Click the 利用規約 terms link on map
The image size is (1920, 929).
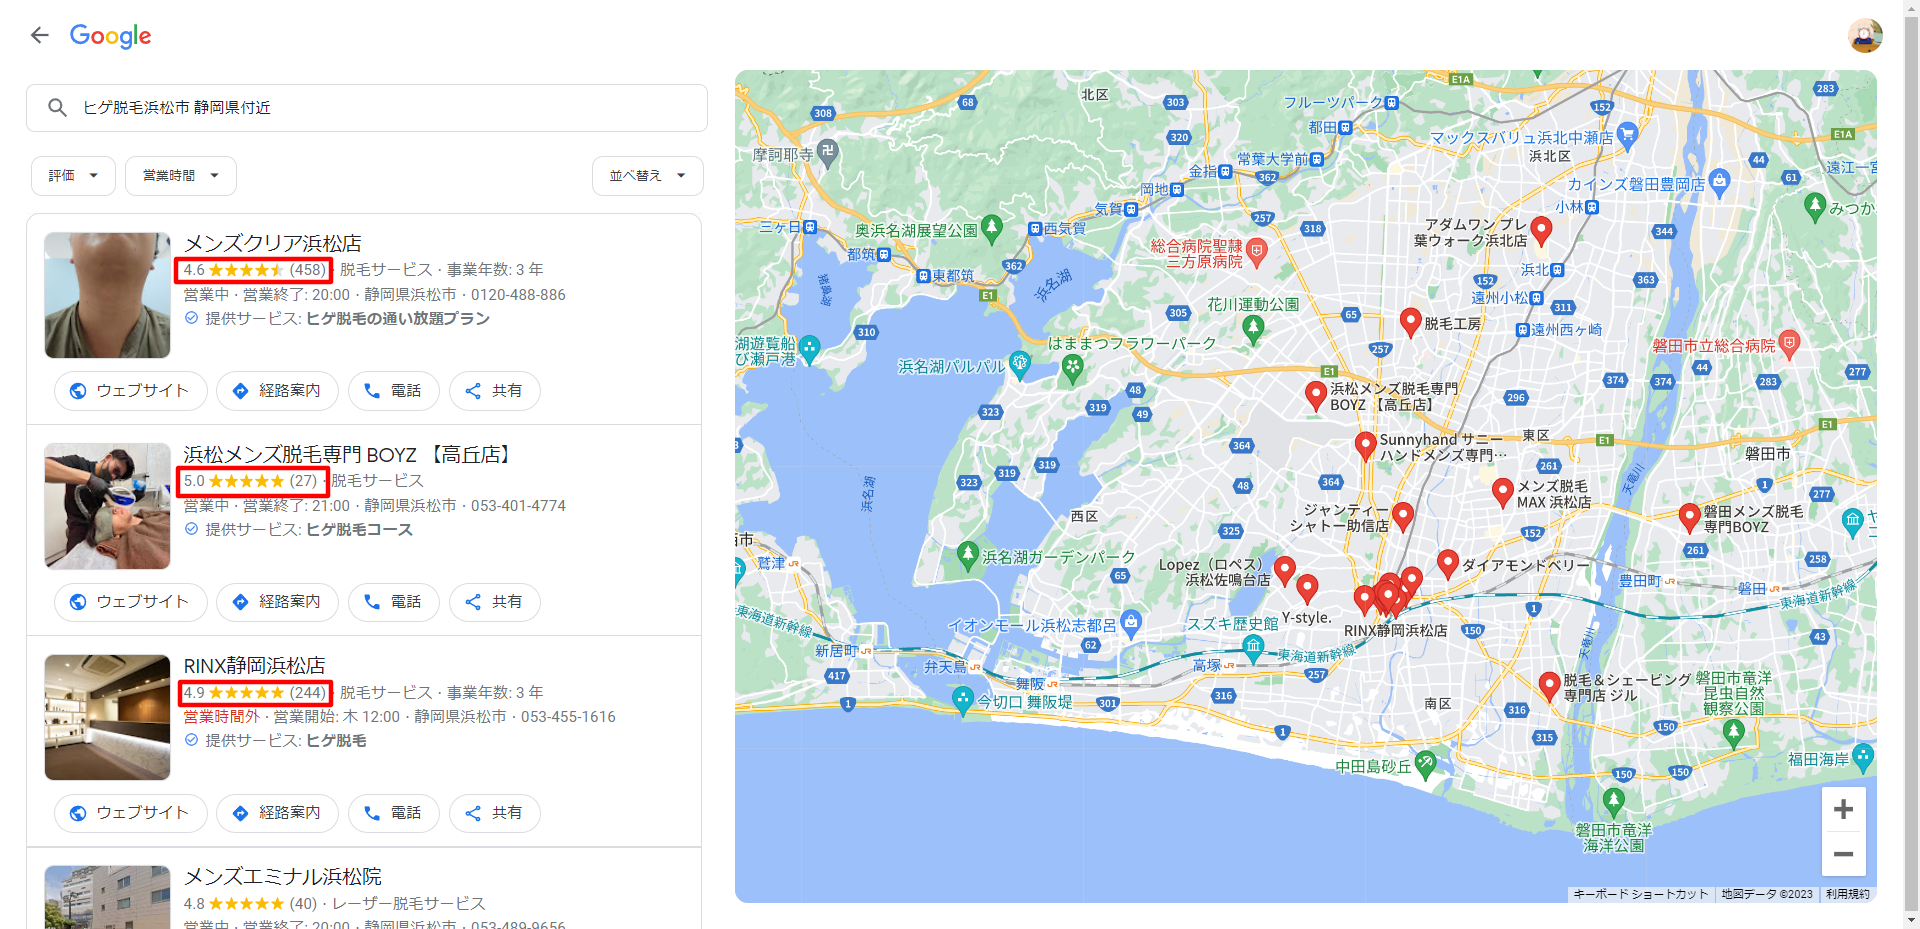pyautogui.click(x=1846, y=894)
